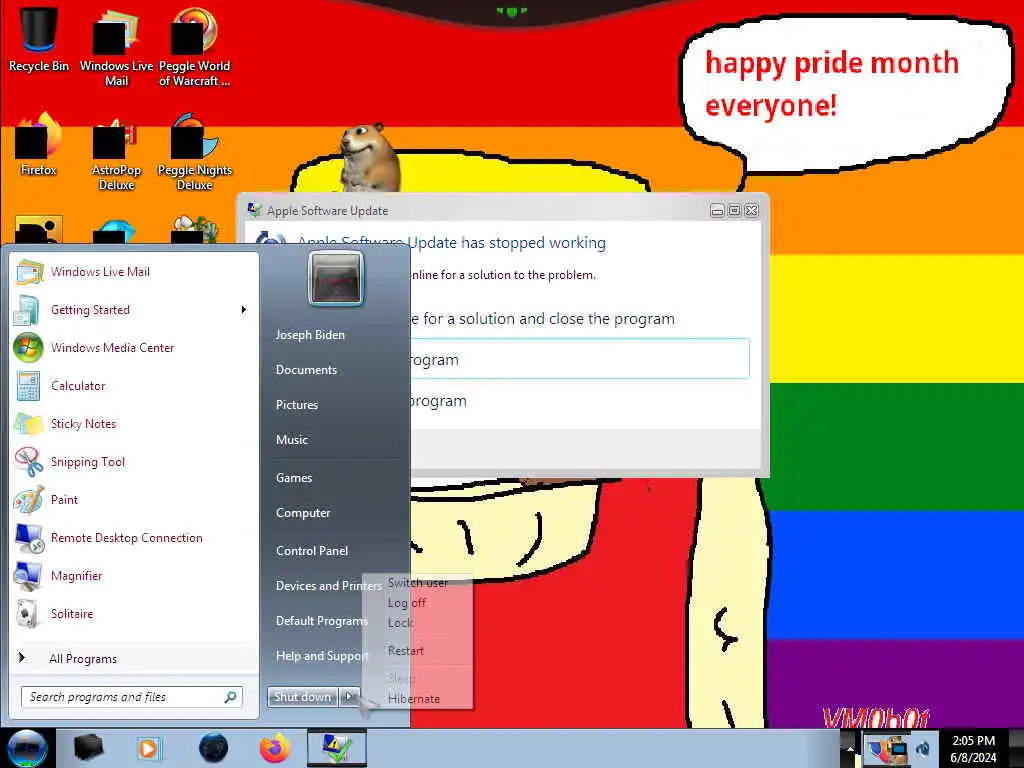Viewport: 1024px width, 768px height.
Task: Close the Apple Software Update dialog
Action: click(752, 210)
